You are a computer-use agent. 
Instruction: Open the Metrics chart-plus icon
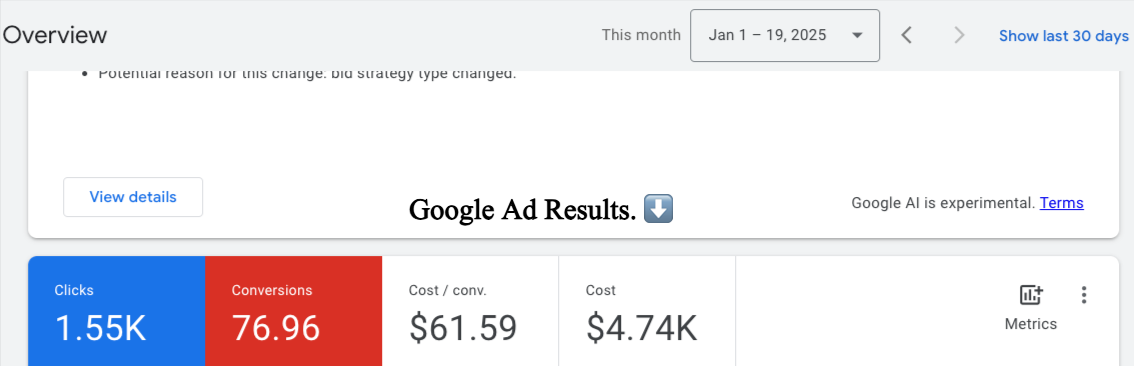[x=1031, y=294]
